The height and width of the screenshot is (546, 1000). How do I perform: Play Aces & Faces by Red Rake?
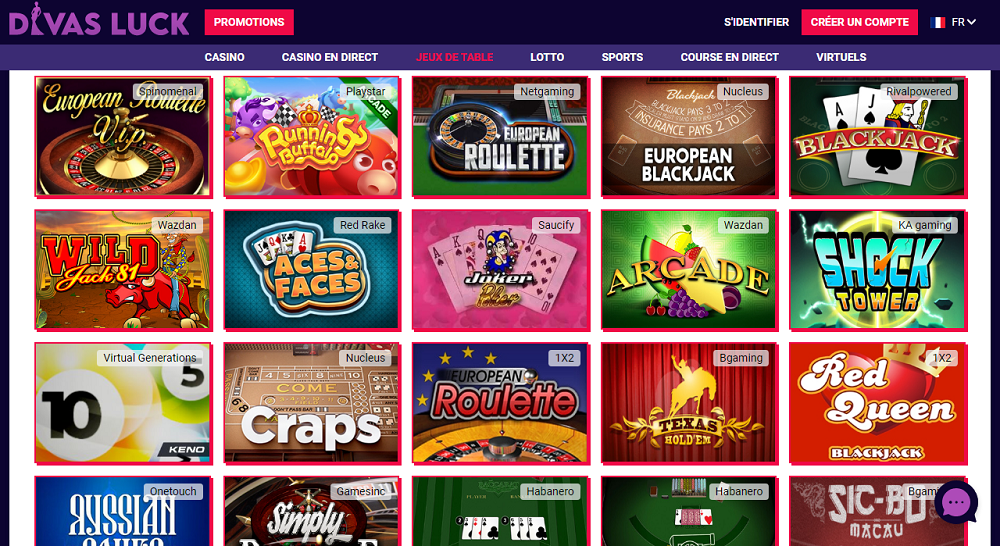pyautogui.click(x=311, y=270)
